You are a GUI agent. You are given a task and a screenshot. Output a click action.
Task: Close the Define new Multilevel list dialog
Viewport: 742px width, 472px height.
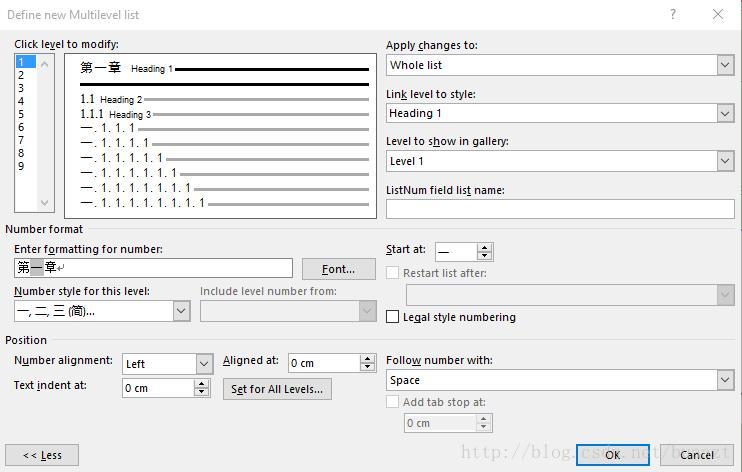(x=718, y=14)
